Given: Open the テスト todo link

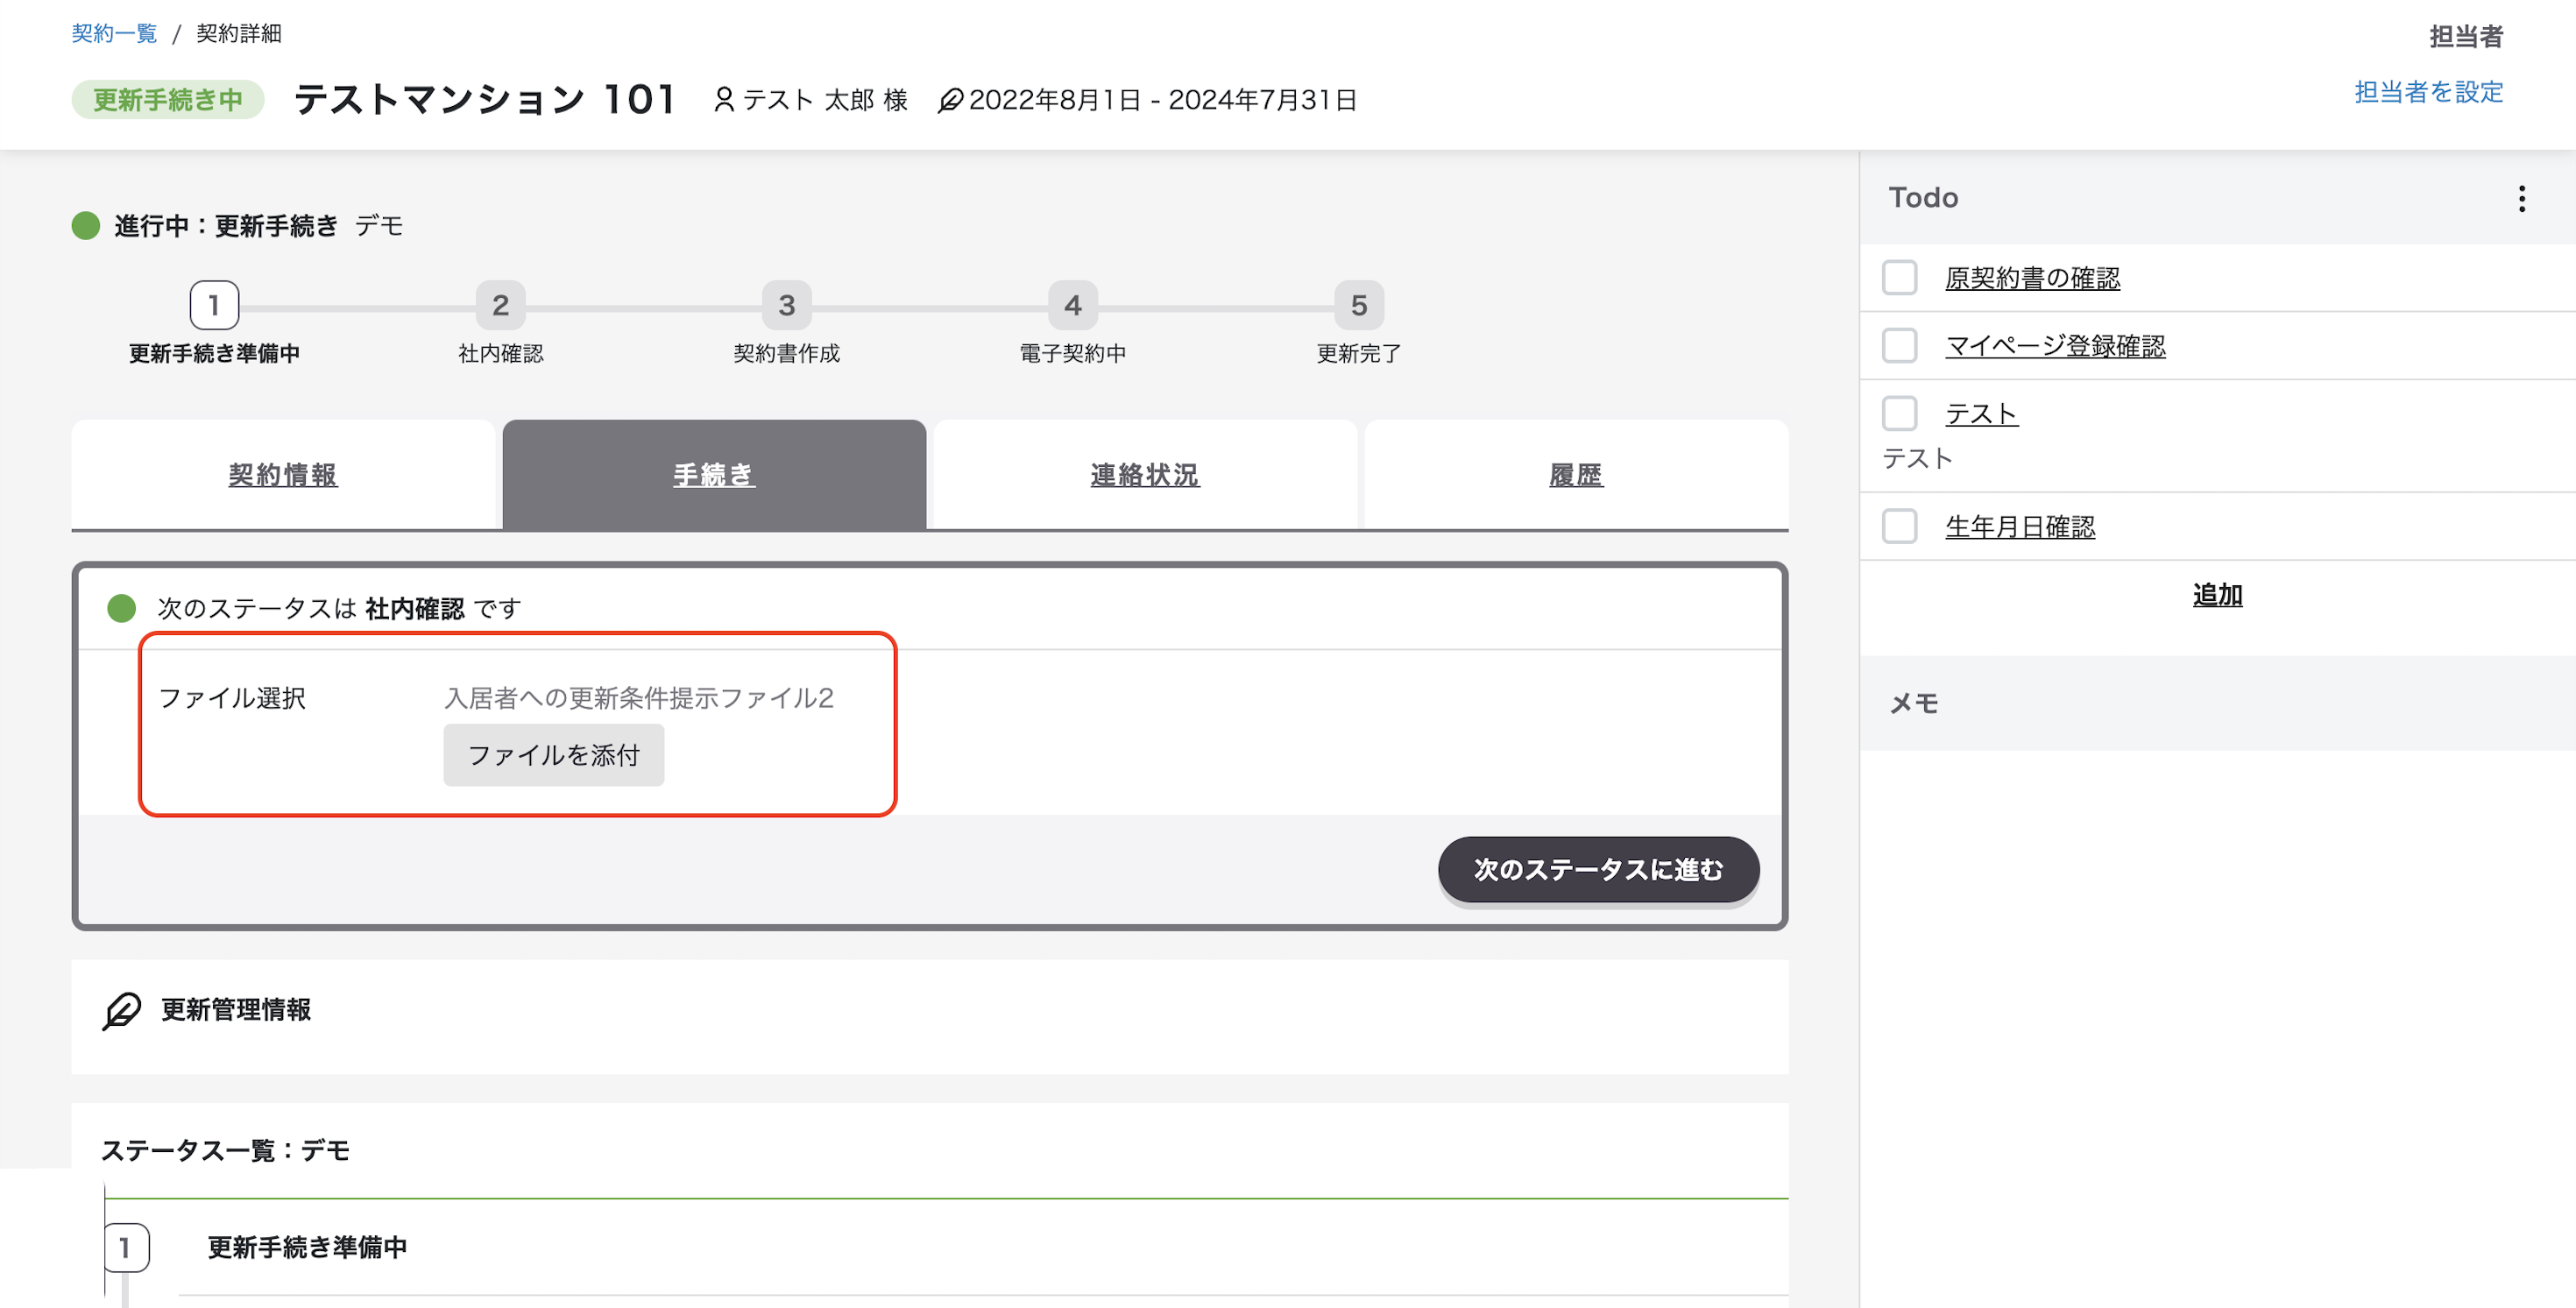Looking at the screenshot, I should click(1981, 413).
